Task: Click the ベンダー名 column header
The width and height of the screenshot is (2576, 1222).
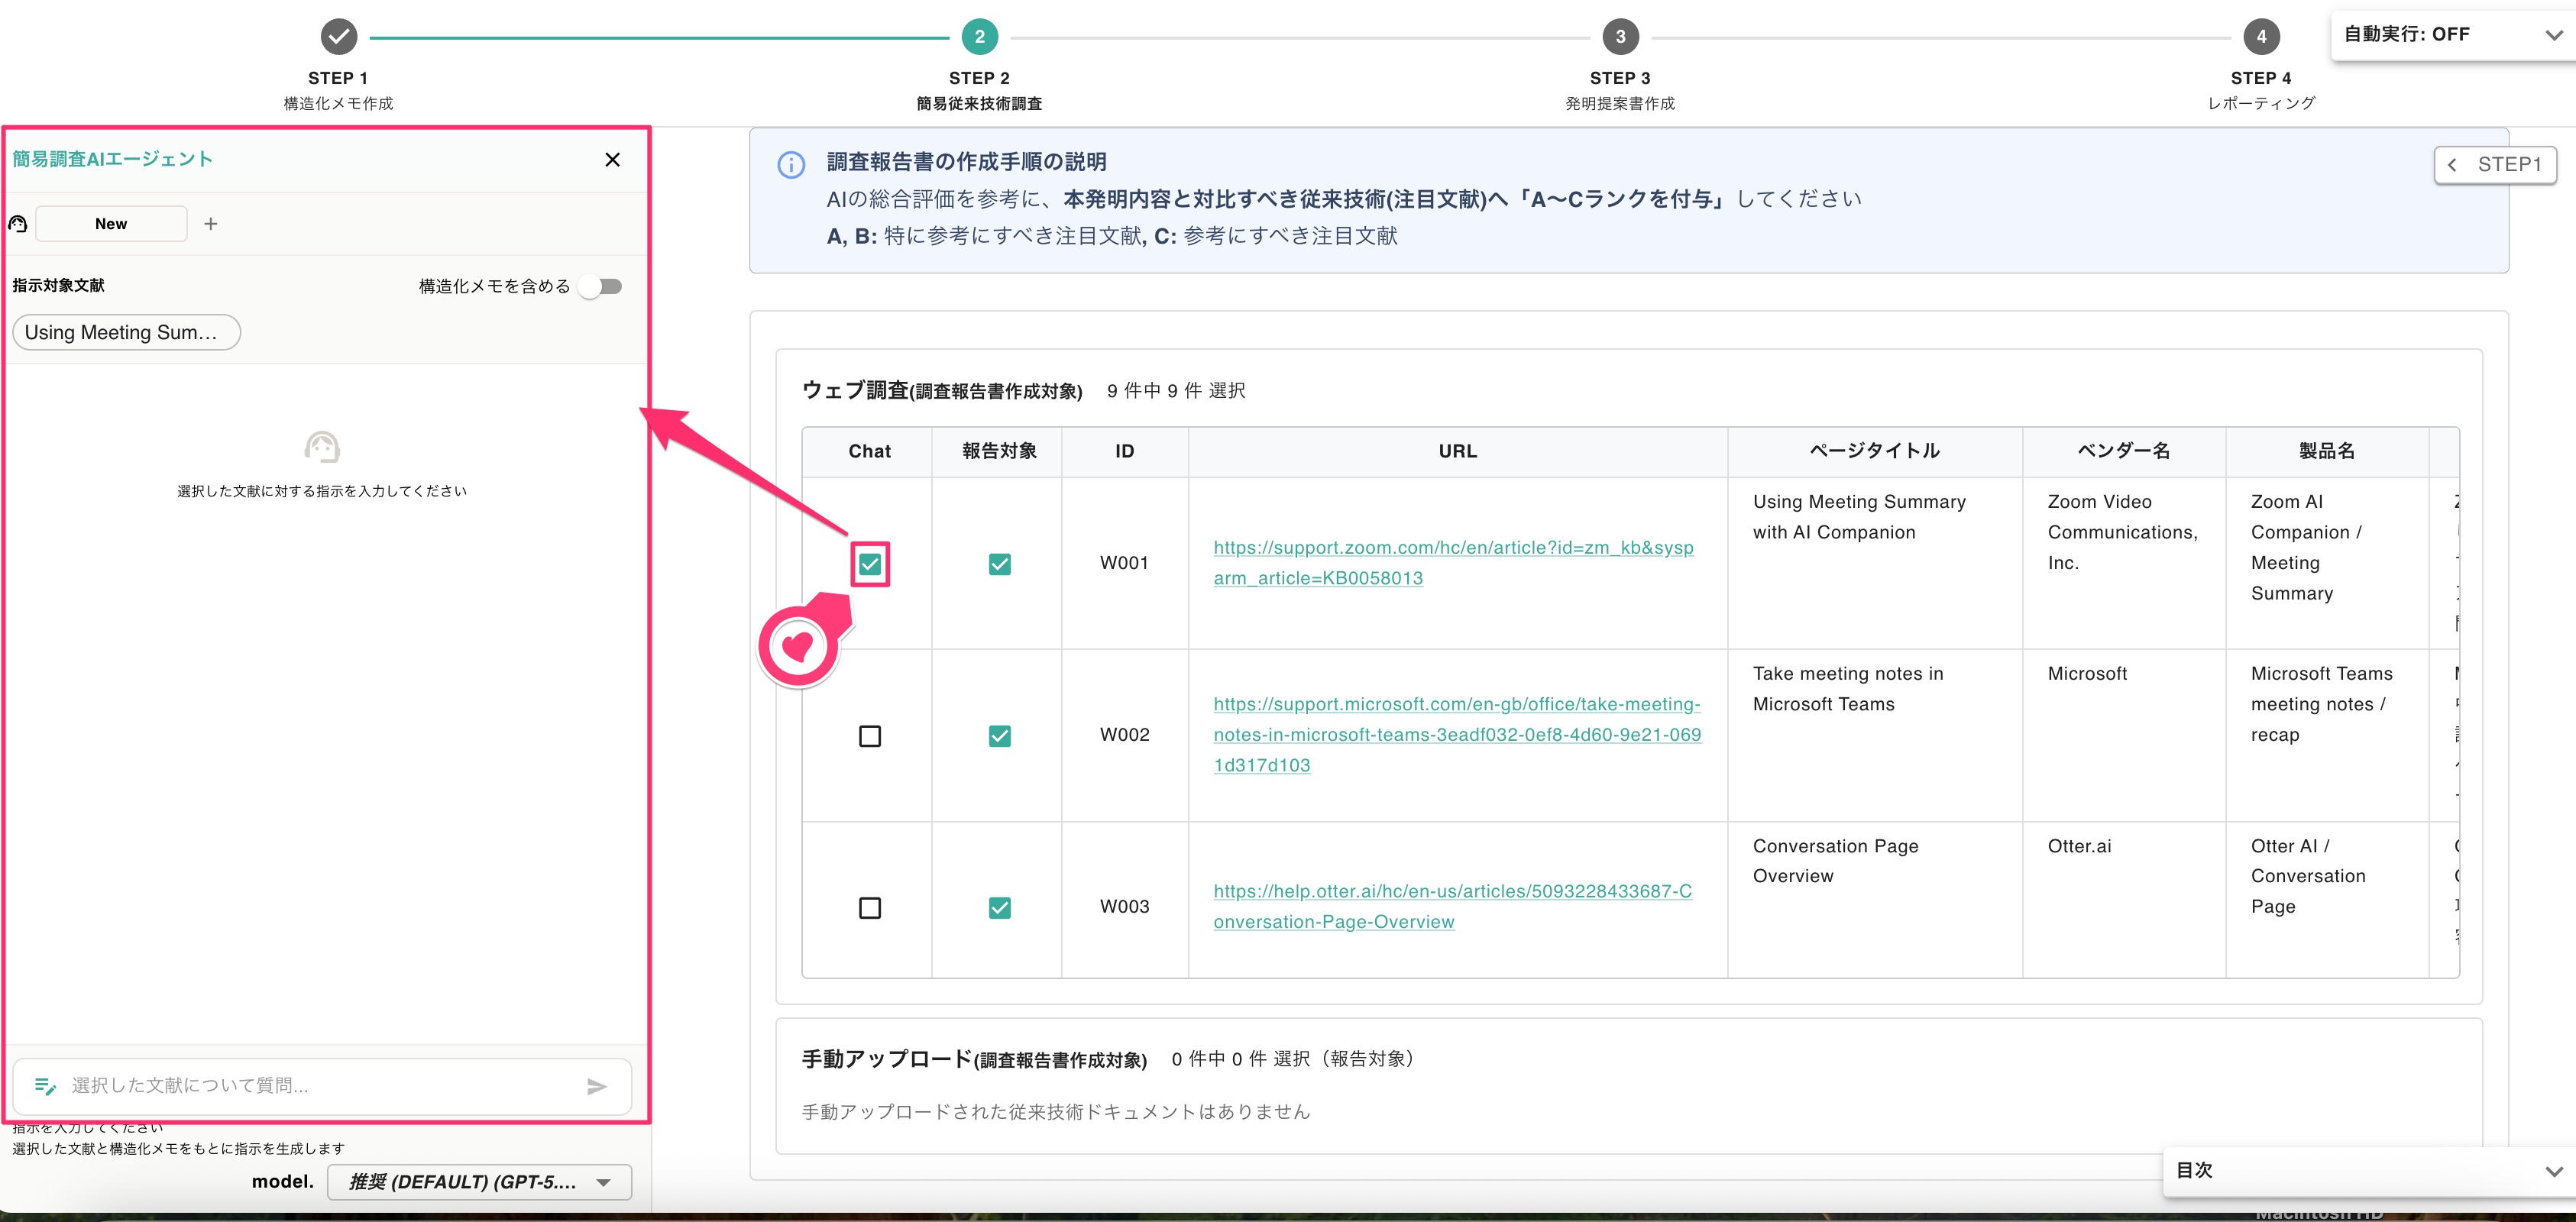Action: [x=2123, y=452]
